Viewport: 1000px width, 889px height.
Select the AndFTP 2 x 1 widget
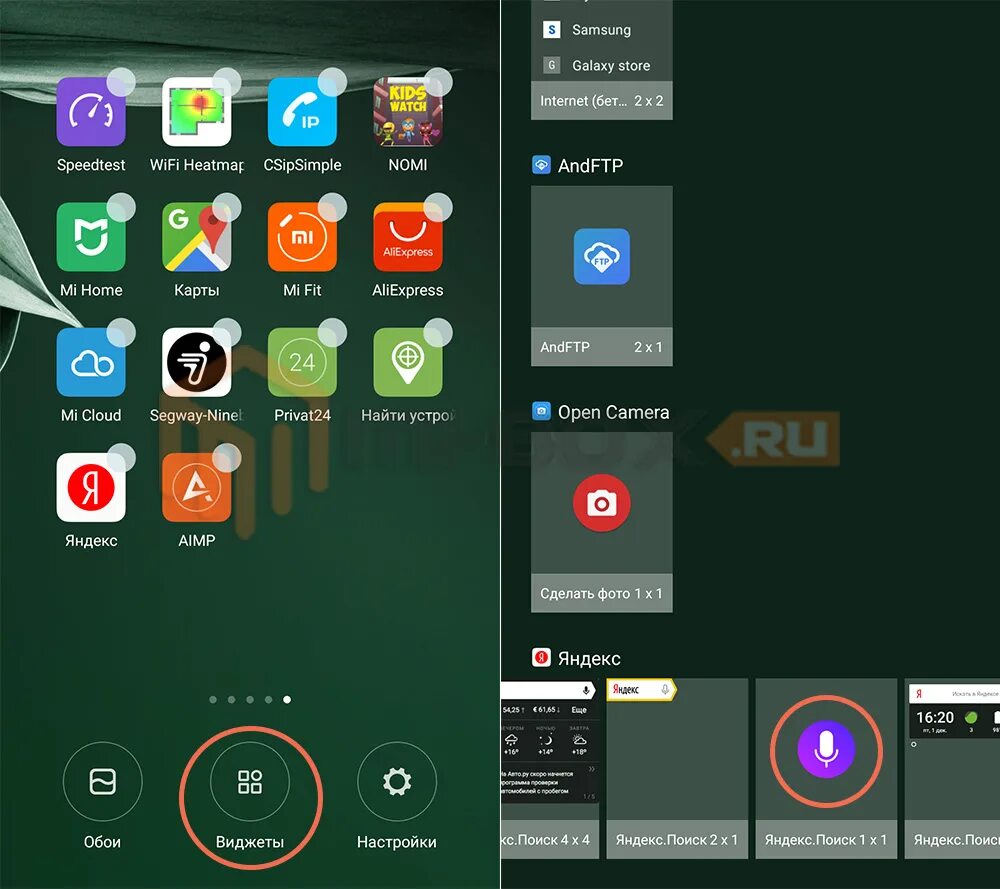(x=601, y=276)
